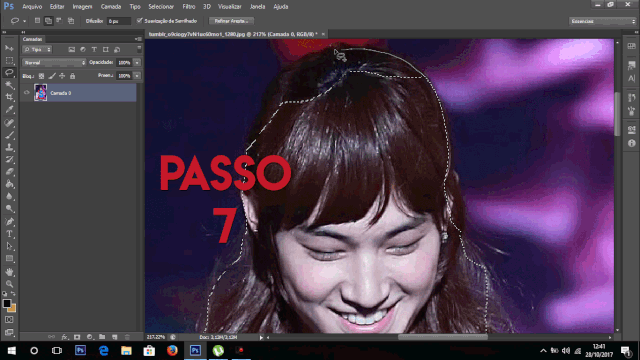
Task: Expand the layer opacity dropdown arrow
Action: (x=137, y=62)
